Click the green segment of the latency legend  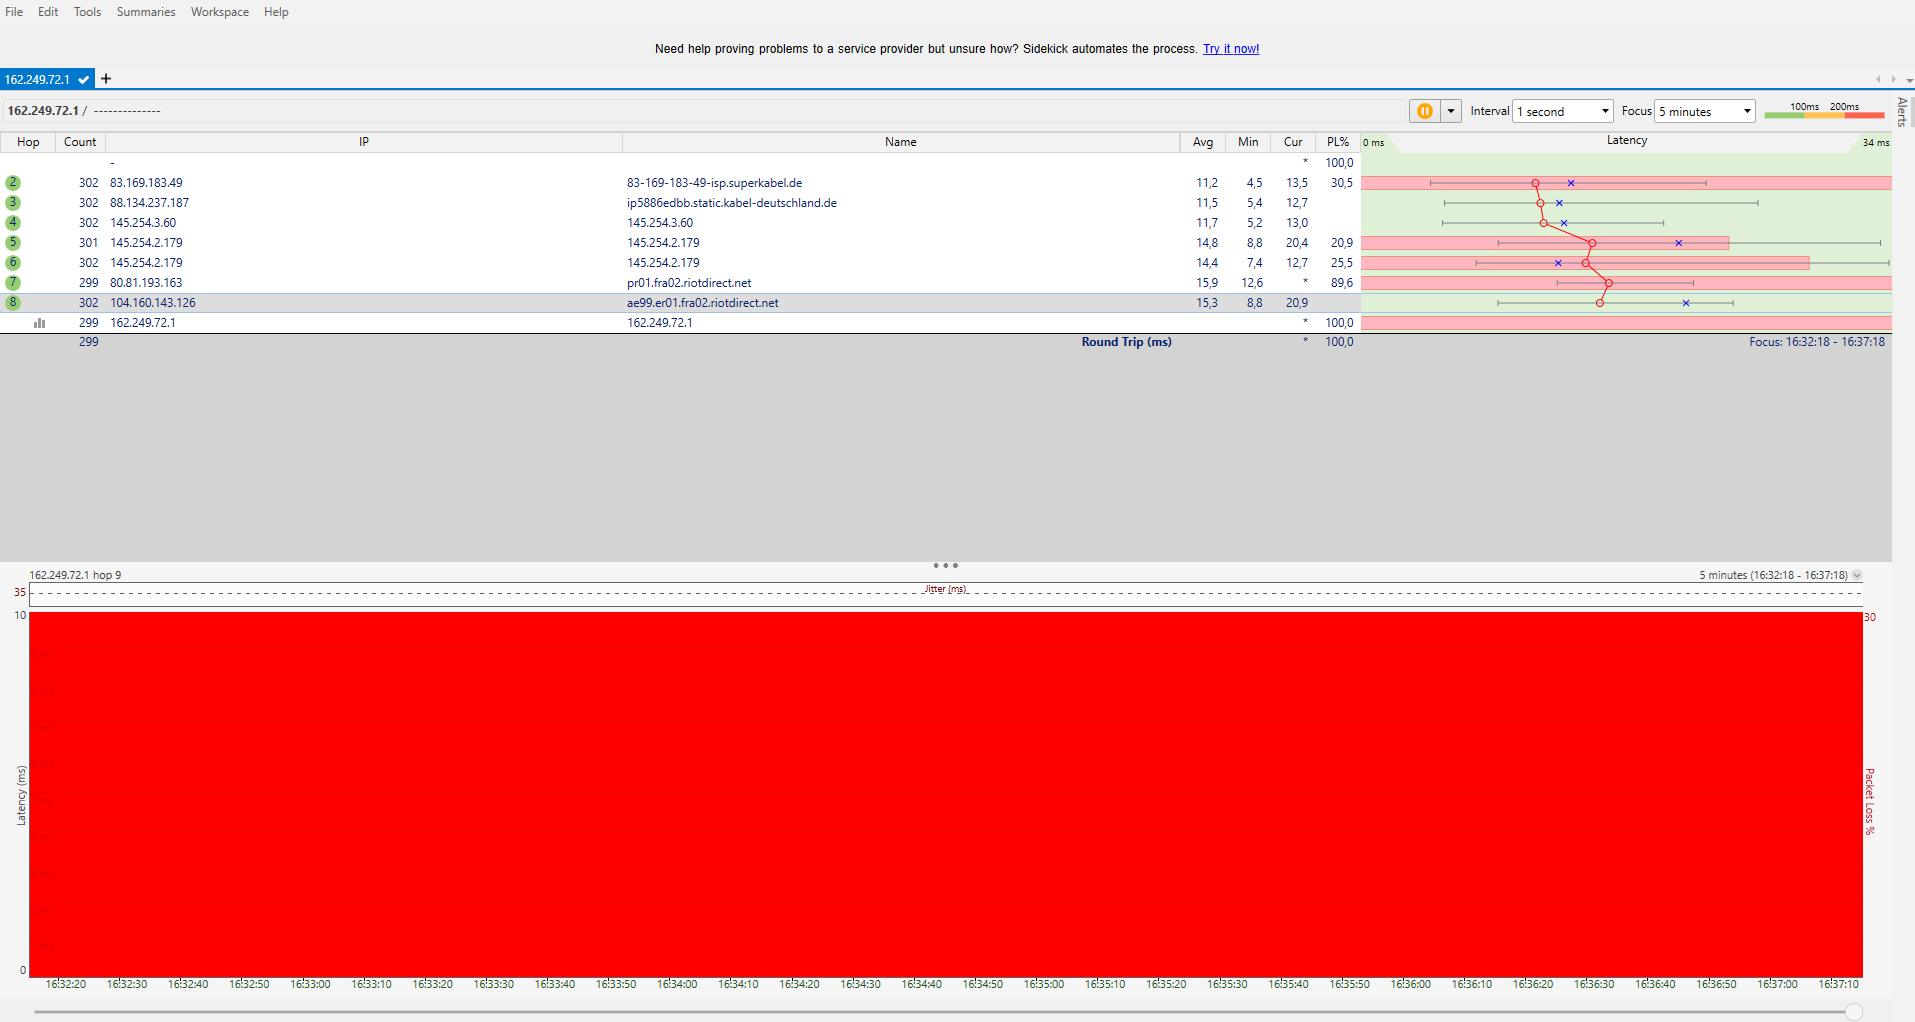pos(1784,115)
